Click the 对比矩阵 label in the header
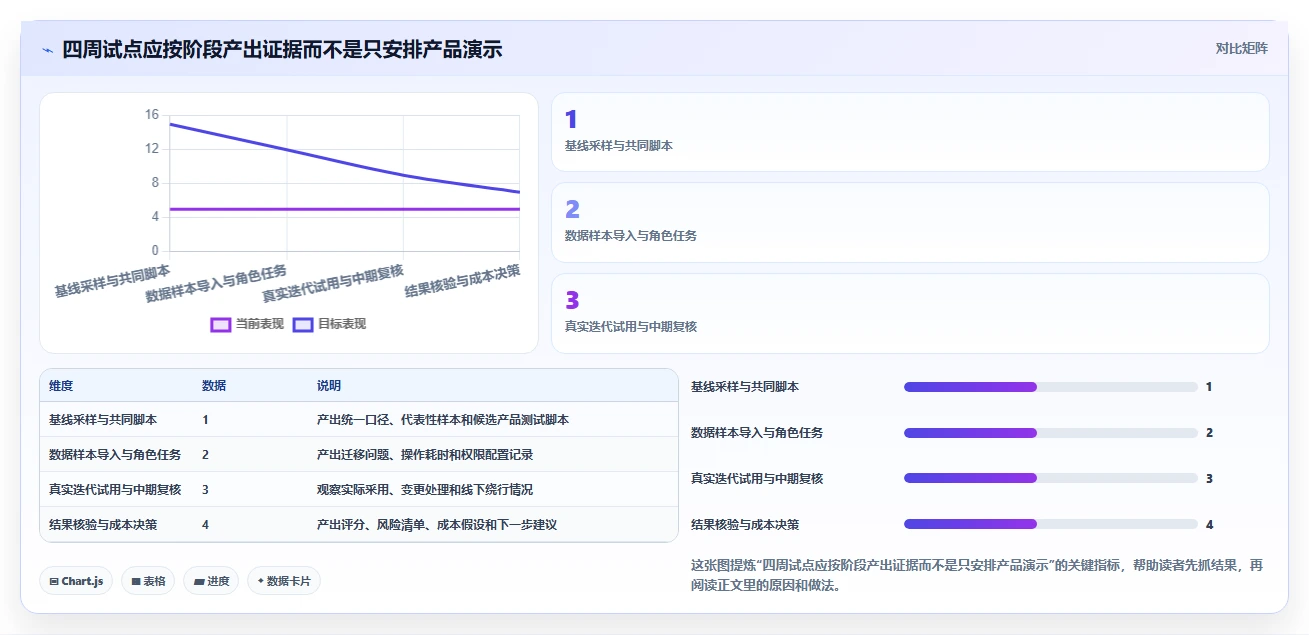 1241,48
